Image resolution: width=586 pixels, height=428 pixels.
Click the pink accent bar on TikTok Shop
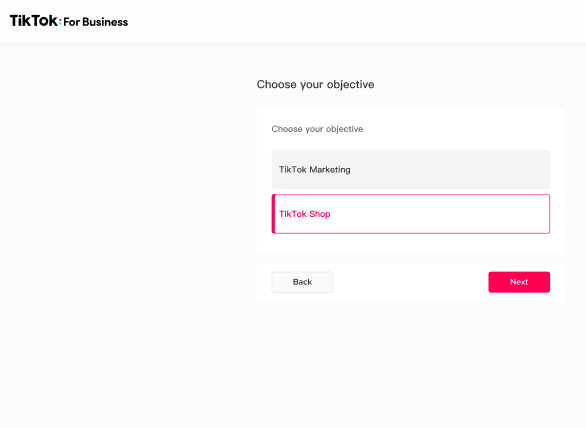[x=273, y=214]
